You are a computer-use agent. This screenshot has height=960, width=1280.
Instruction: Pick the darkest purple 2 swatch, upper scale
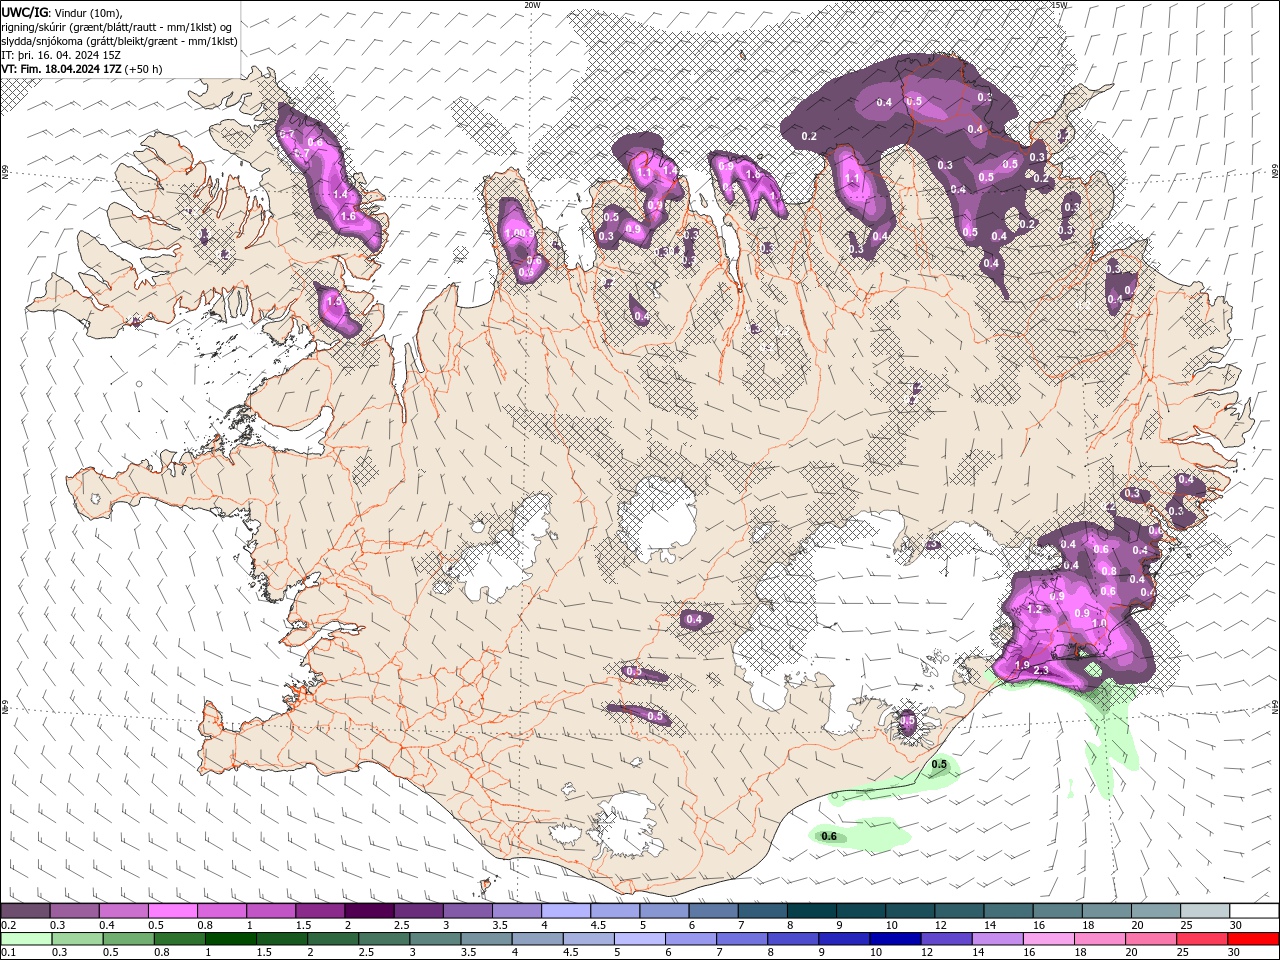(368, 911)
